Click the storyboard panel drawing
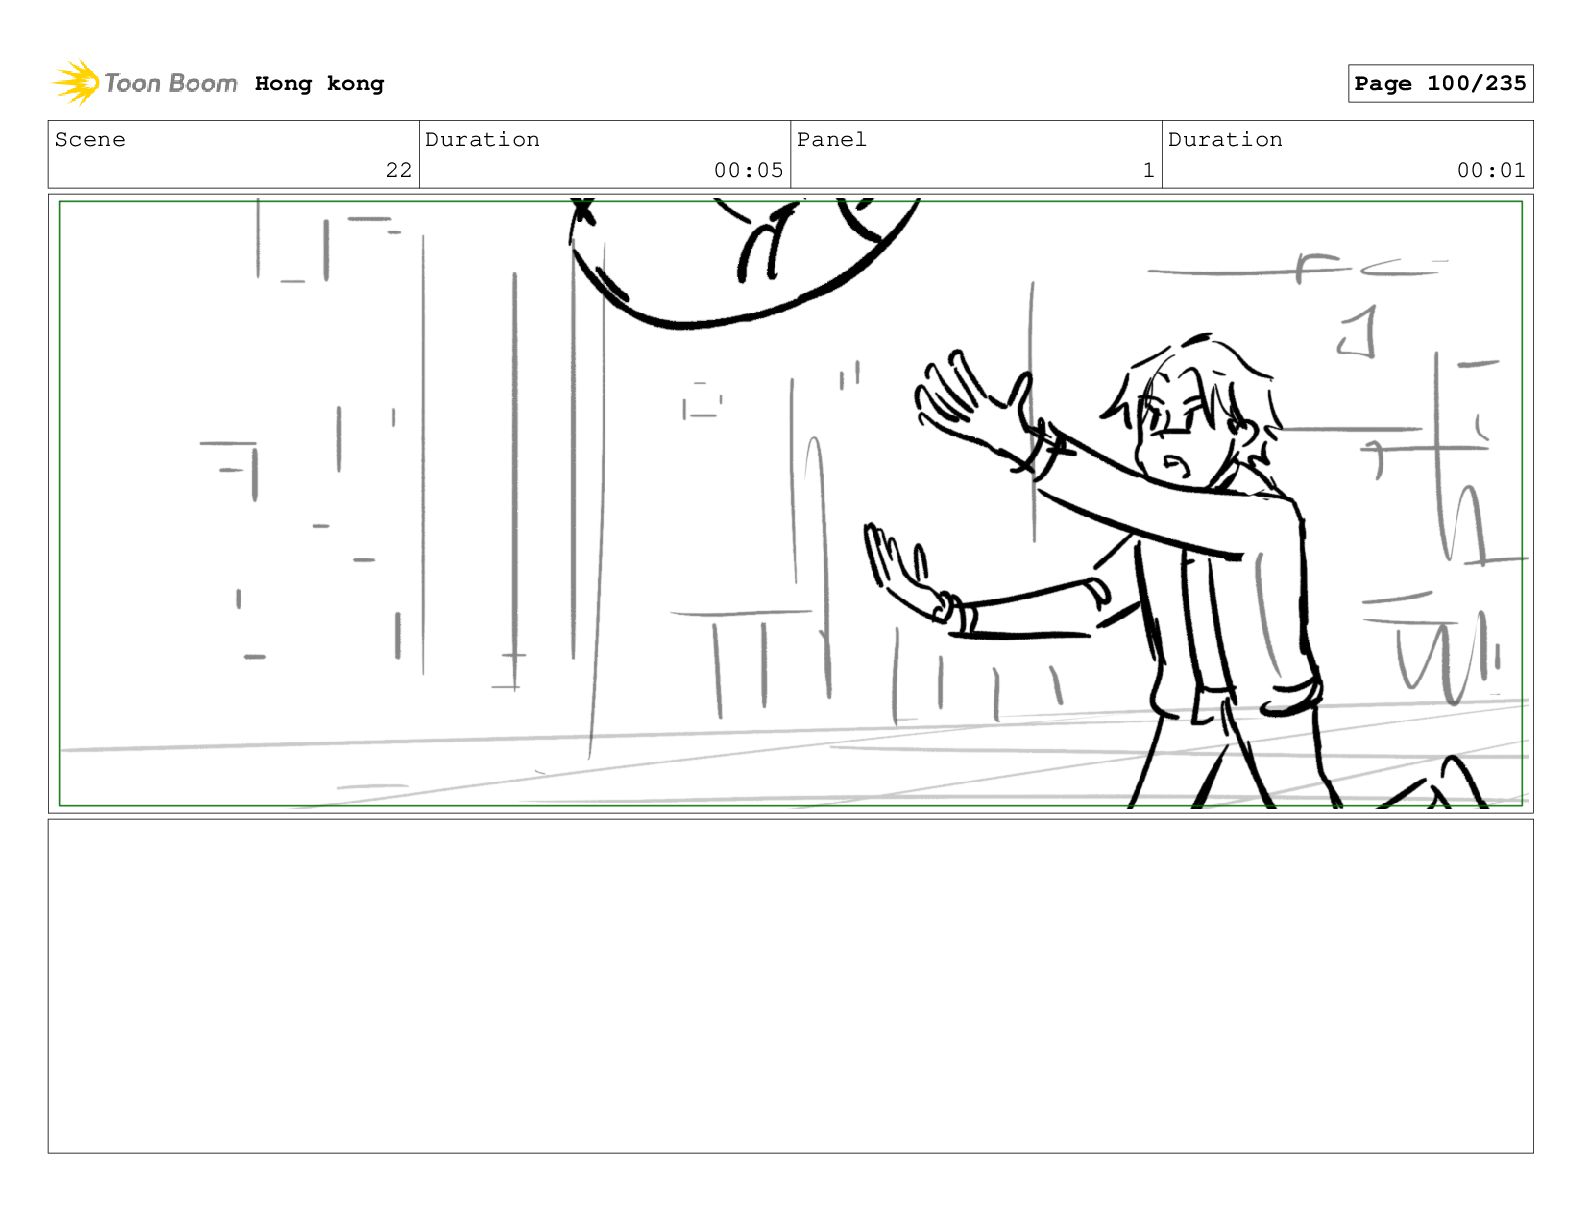The width and height of the screenshot is (1582, 1225). (x=790, y=503)
